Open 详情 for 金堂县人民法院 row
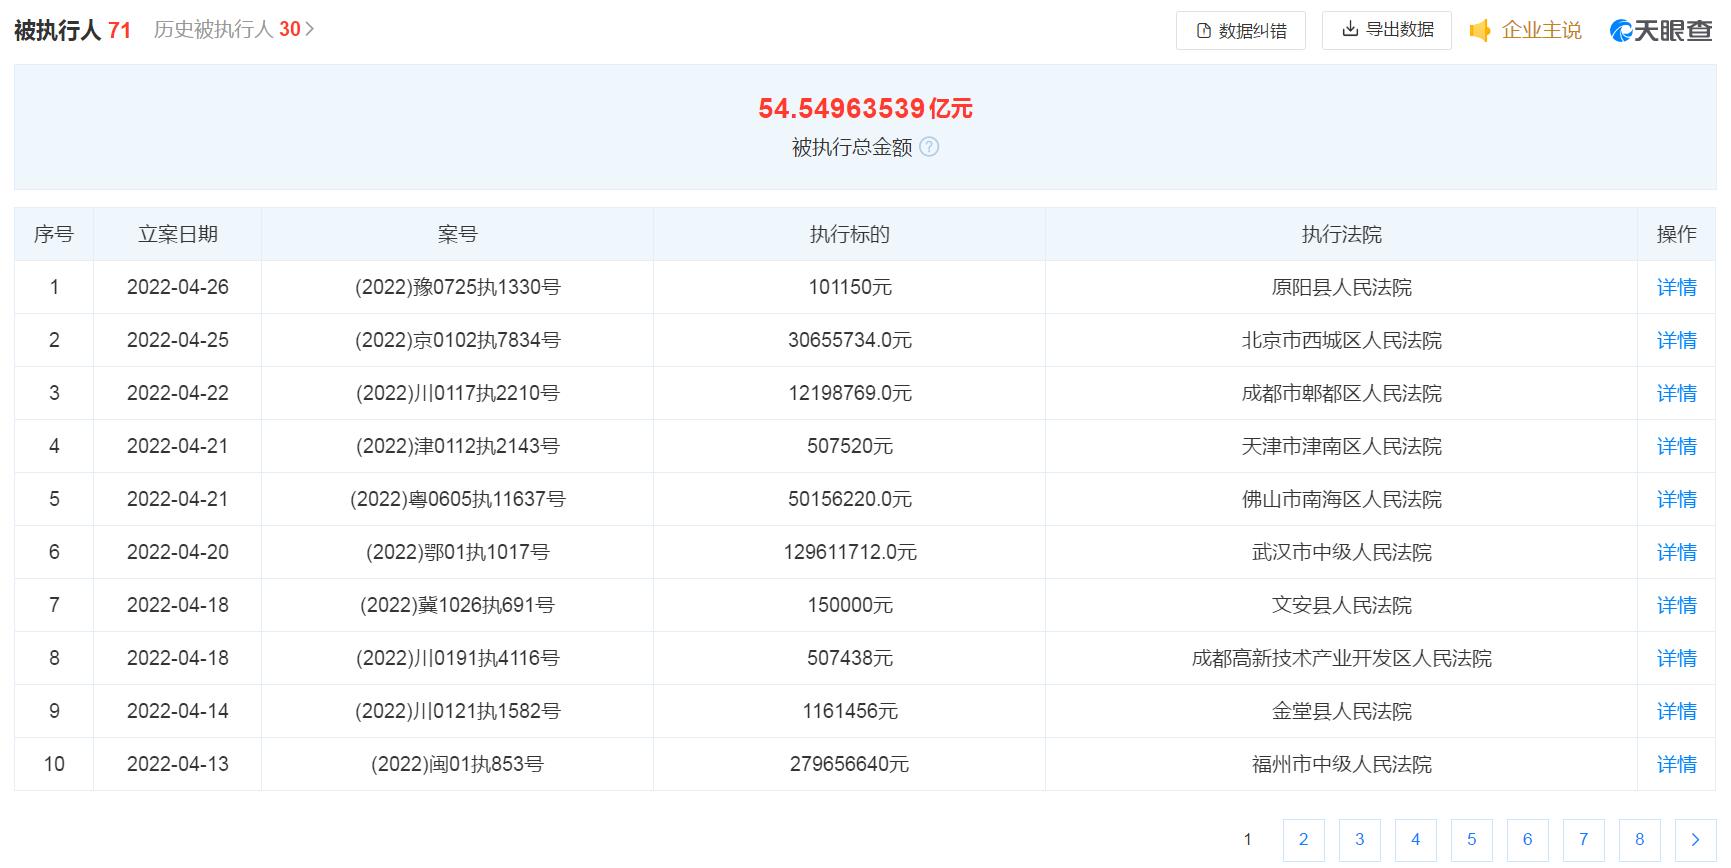Image resolution: width=1731 pixels, height=868 pixels. pyautogui.click(x=1677, y=711)
